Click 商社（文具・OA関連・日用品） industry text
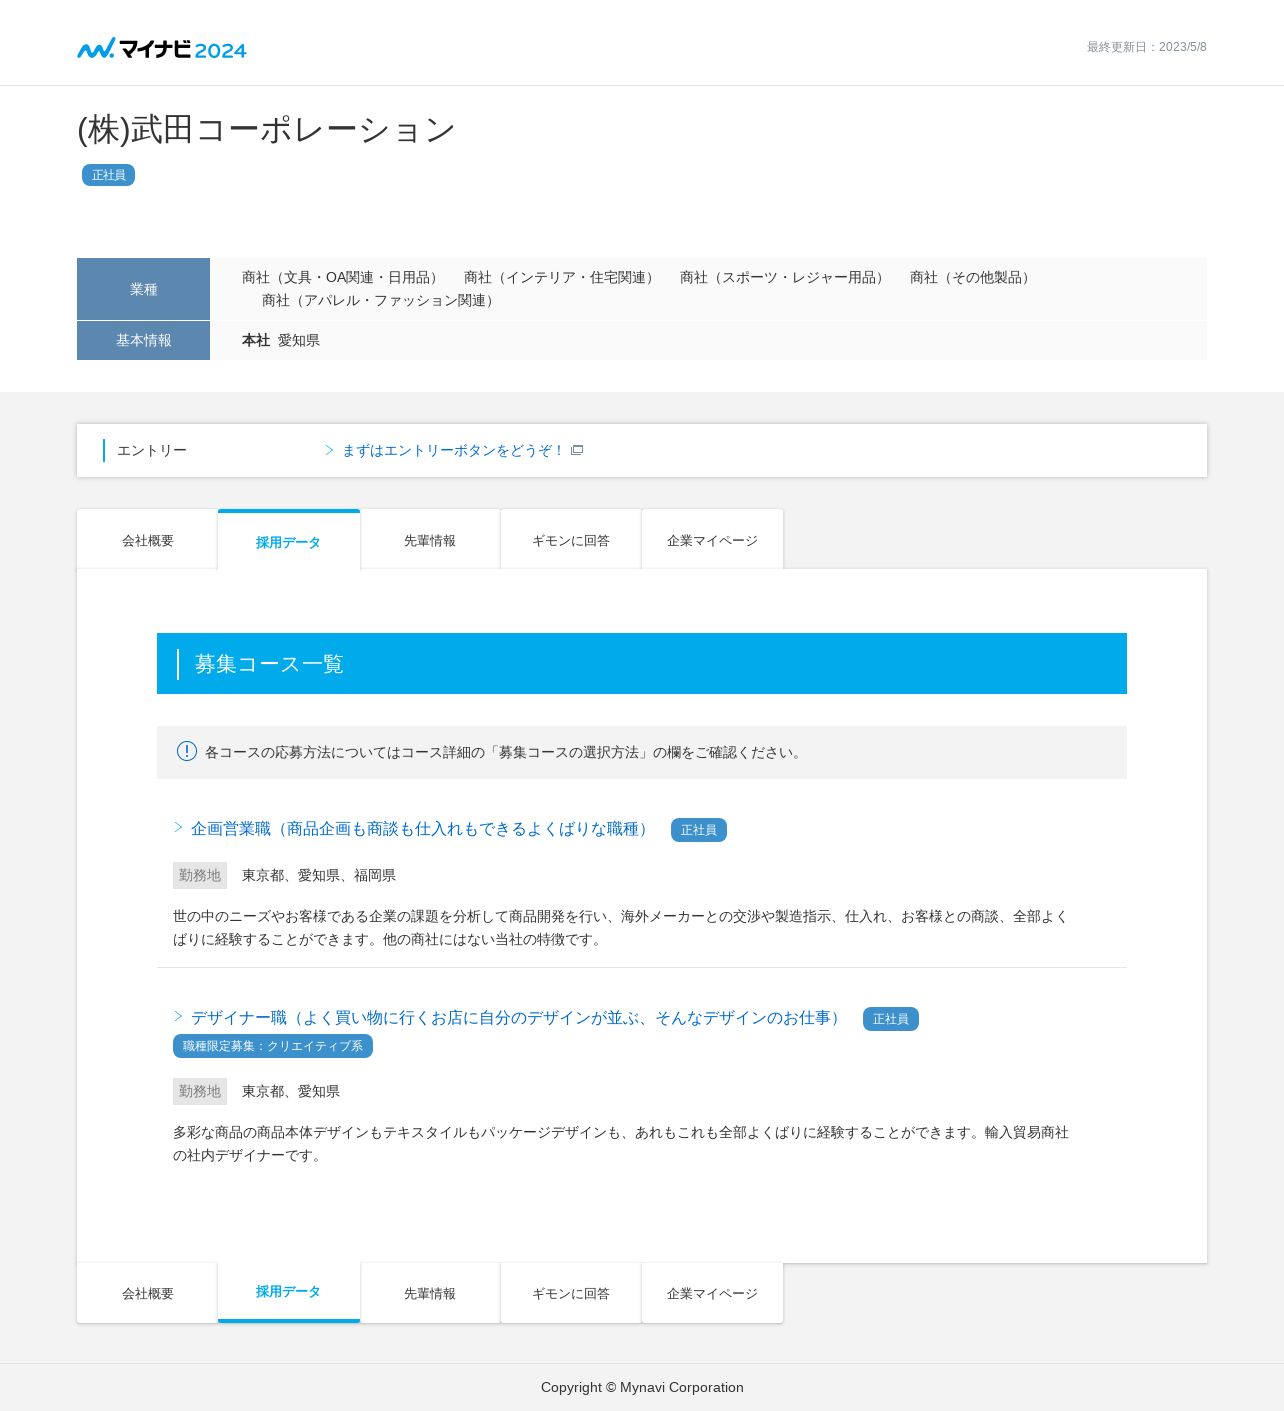 [x=342, y=277]
